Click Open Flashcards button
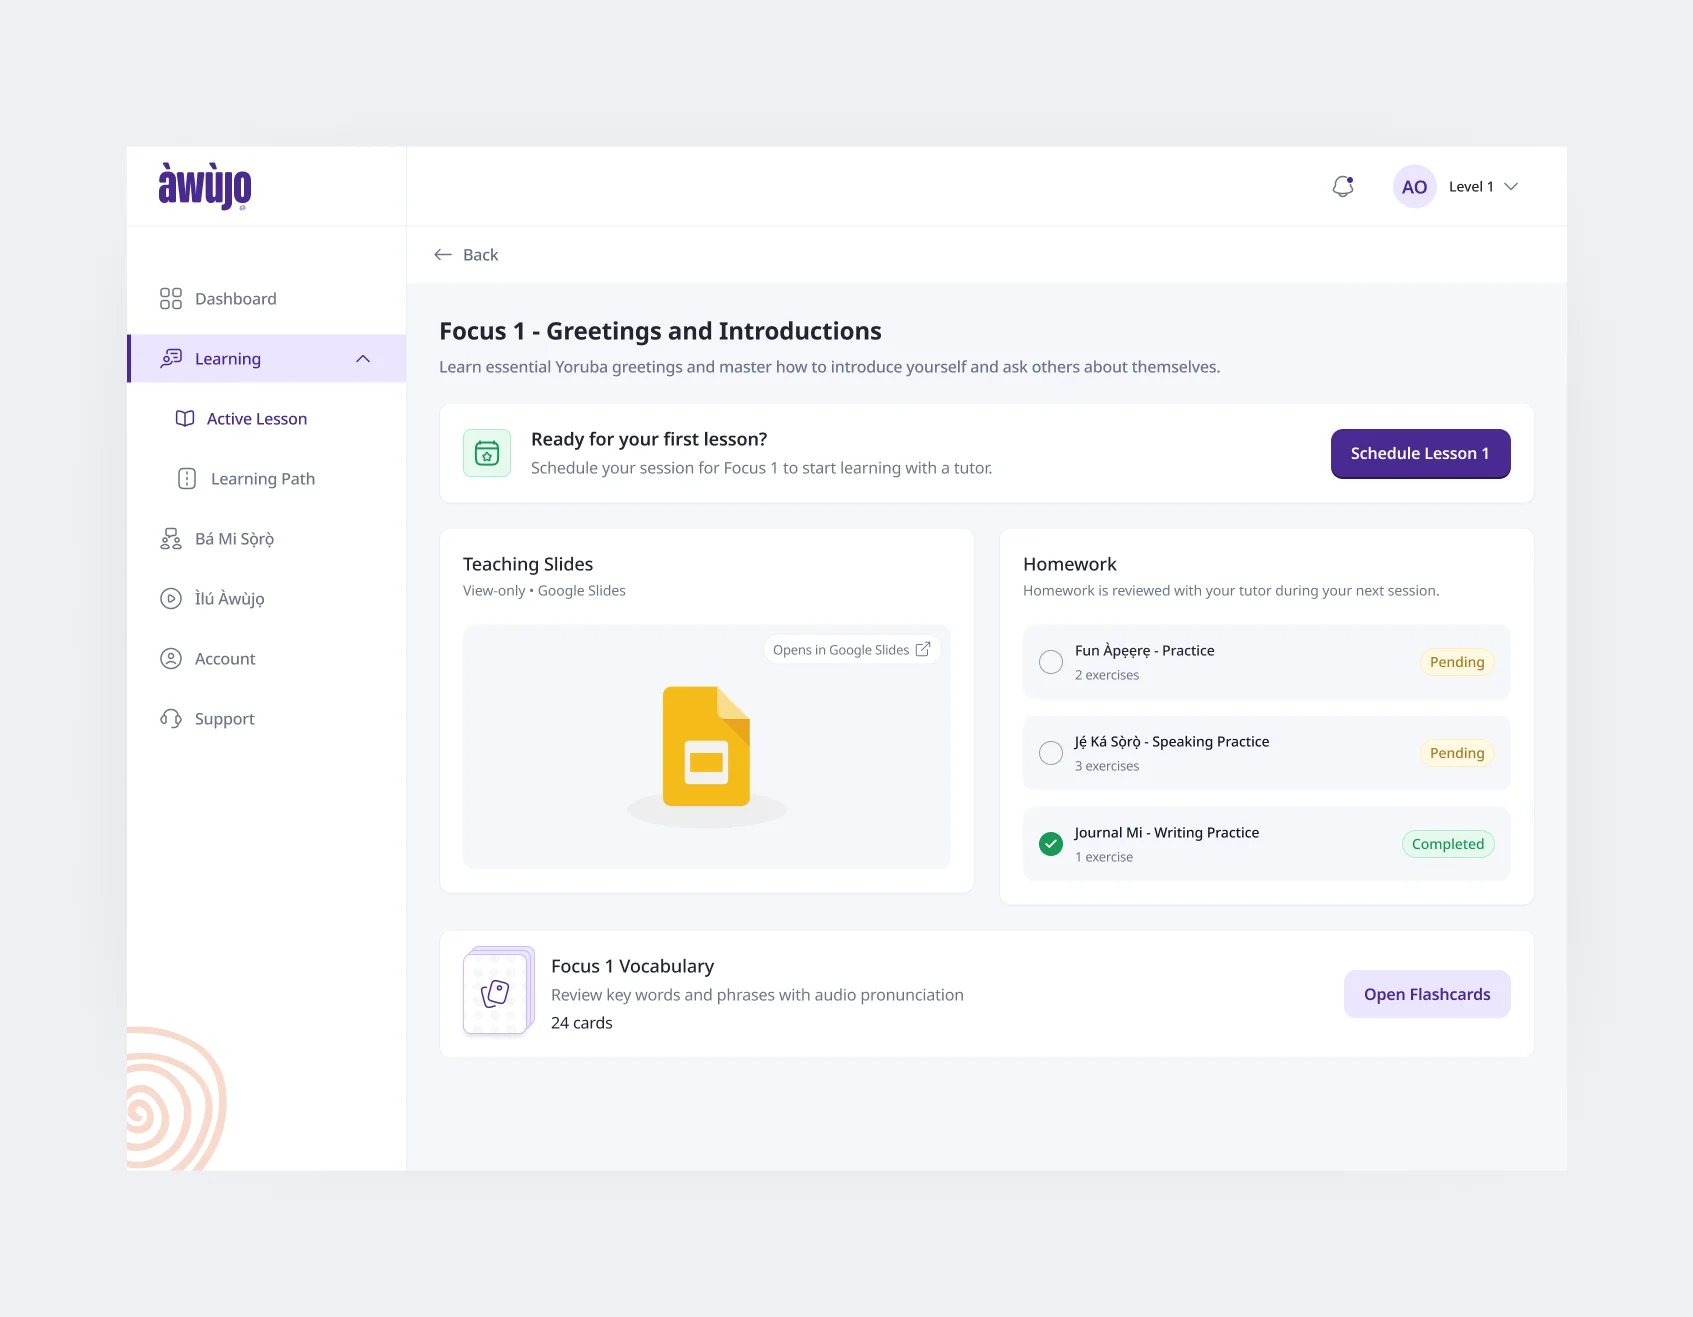Viewport: 1693px width, 1317px height. point(1427,994)
